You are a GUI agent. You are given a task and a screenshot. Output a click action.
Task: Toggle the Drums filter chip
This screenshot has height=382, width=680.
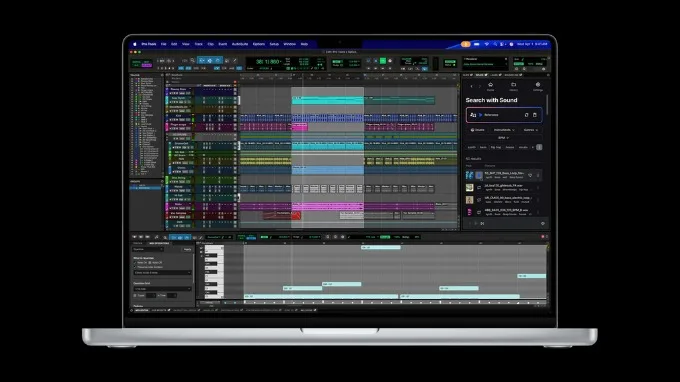477,130
